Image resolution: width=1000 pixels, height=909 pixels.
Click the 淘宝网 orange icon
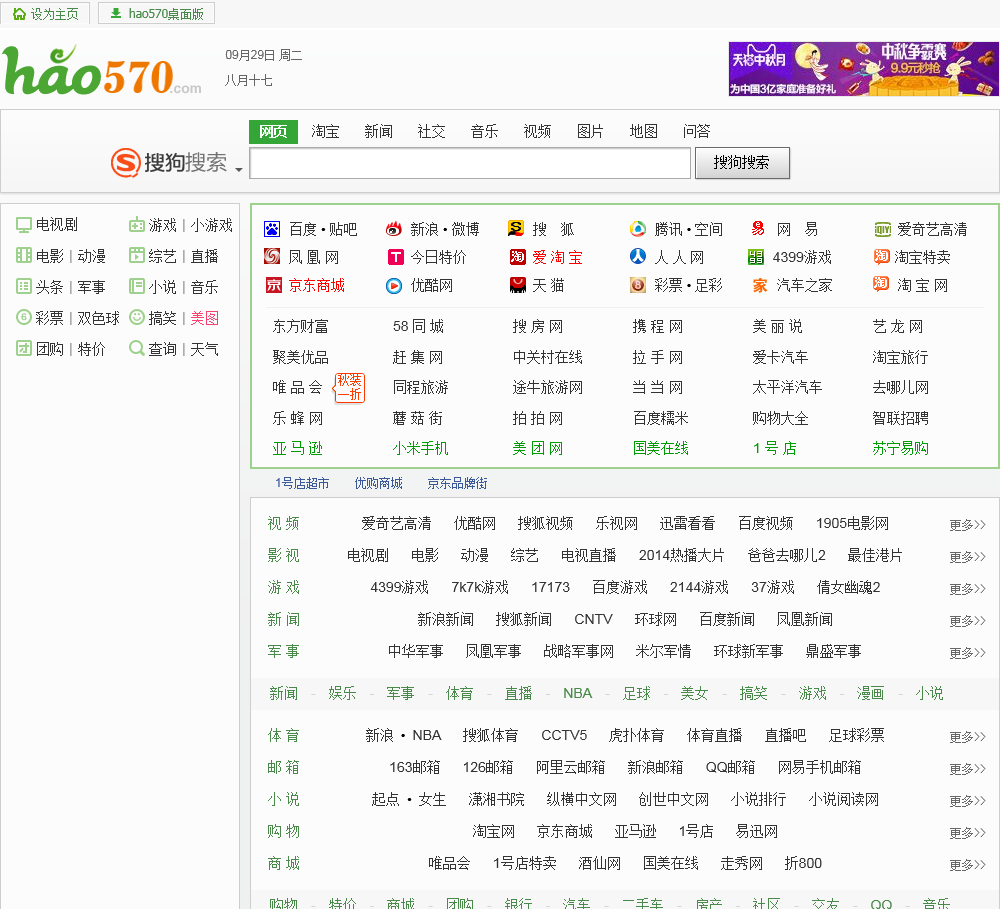pyautogui.click(x=881, y=284)
